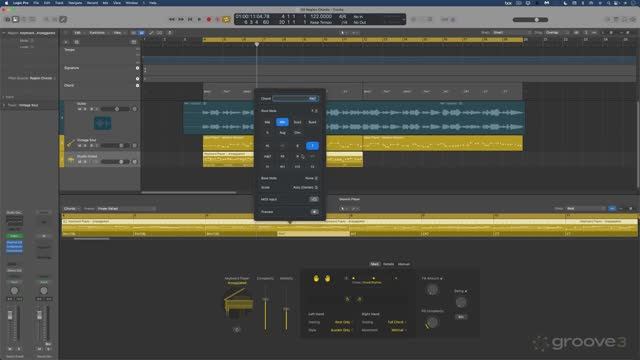
Task: Switch to the Main tab in Session Player
Action: pos(374,264)
